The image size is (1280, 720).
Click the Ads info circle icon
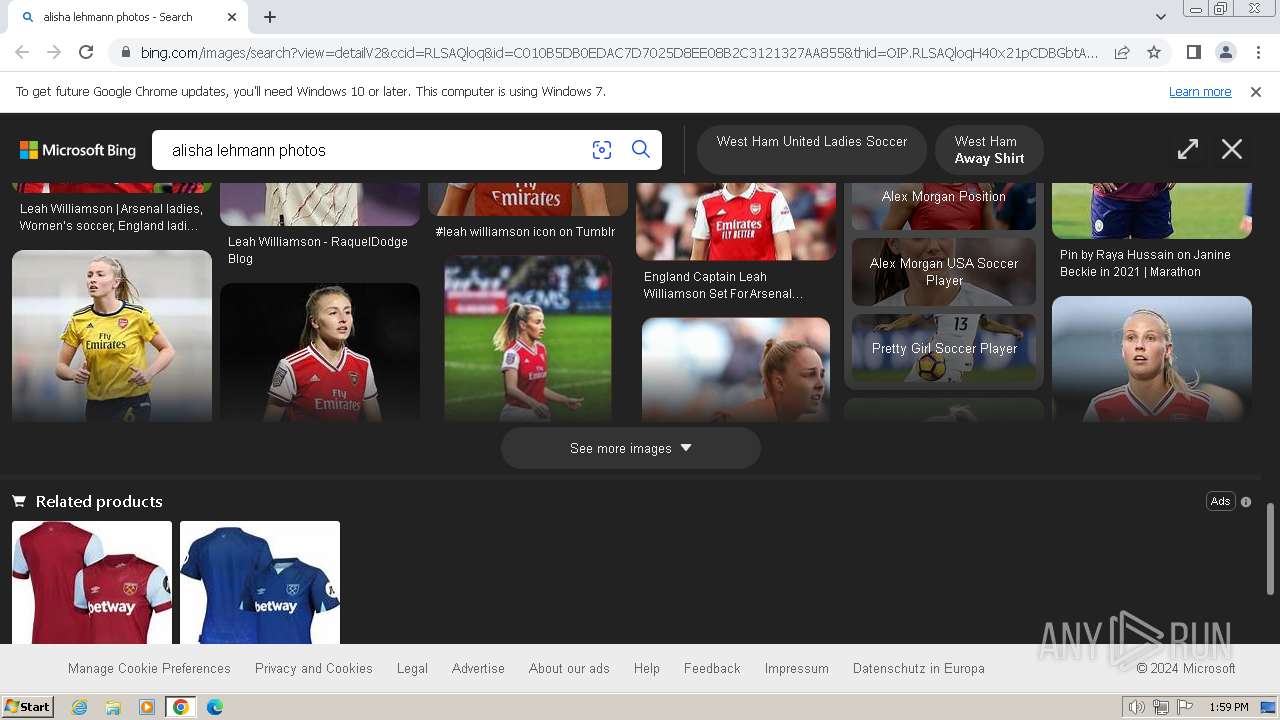pos(1246,502)
